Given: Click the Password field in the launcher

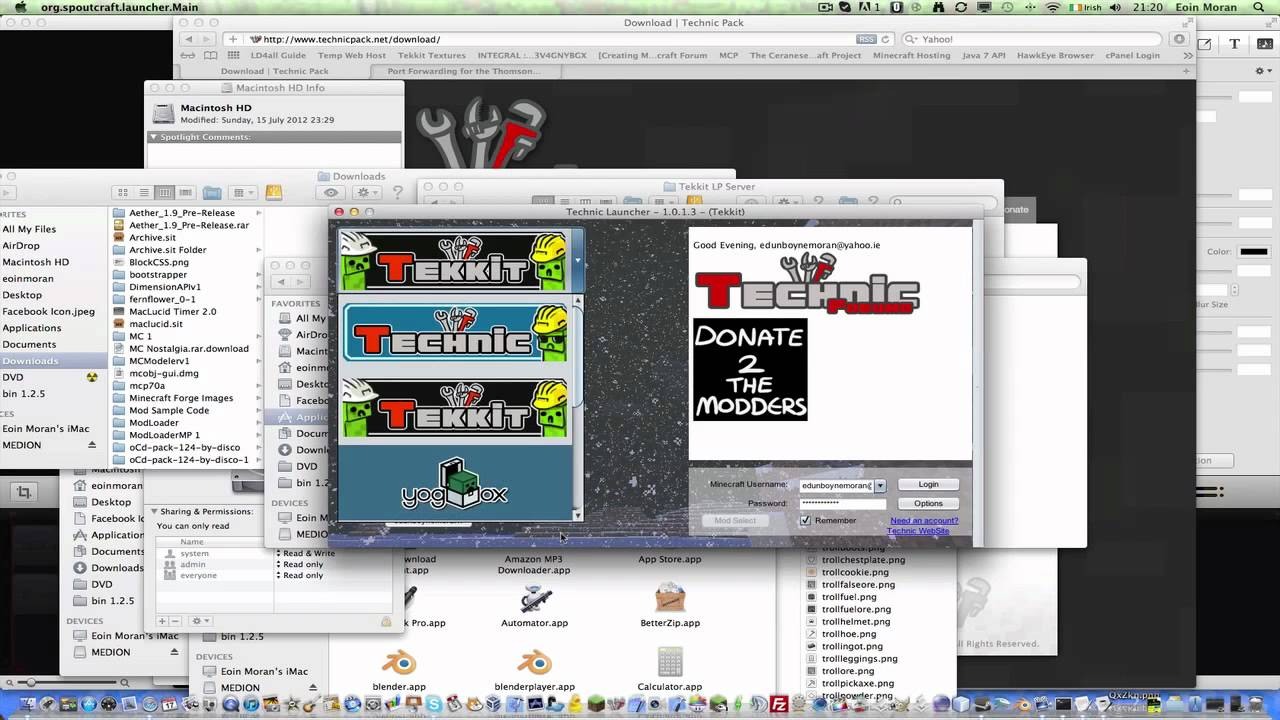Looking at the screenshot, I should (x=842, y=503).
